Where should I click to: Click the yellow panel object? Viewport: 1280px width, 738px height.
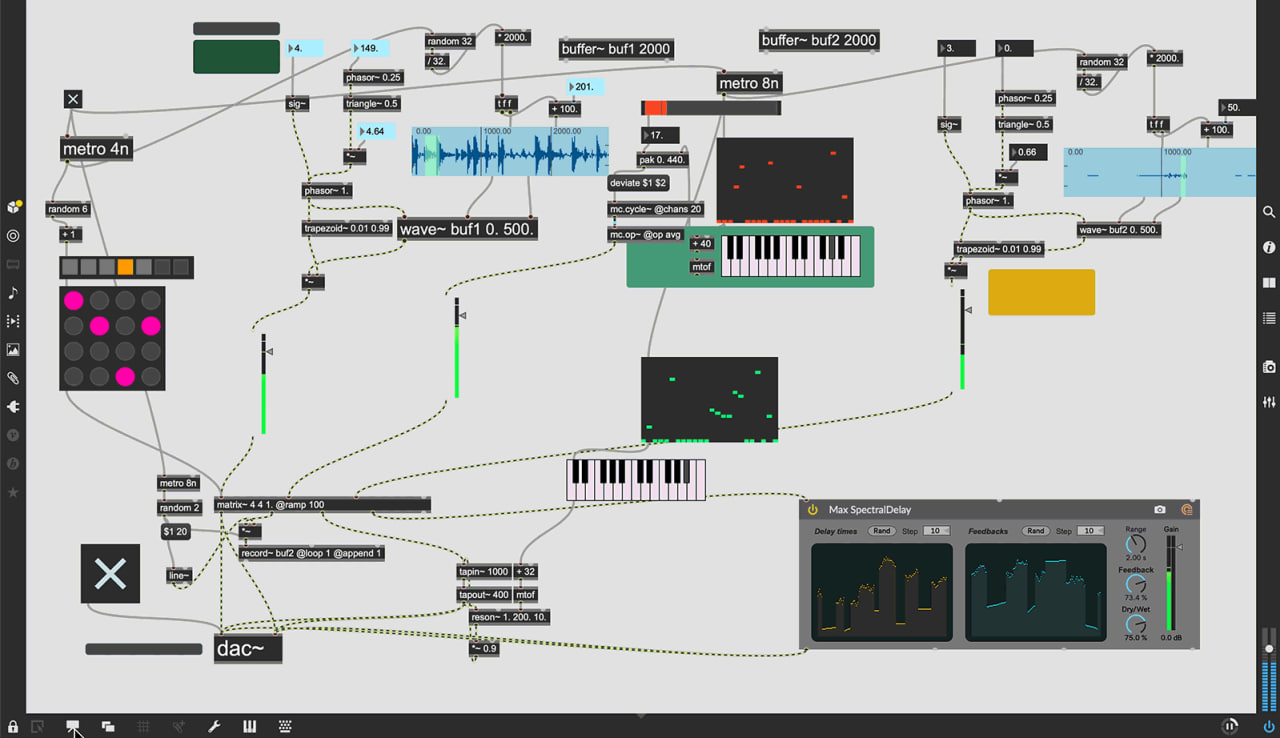click(1041, 292)
